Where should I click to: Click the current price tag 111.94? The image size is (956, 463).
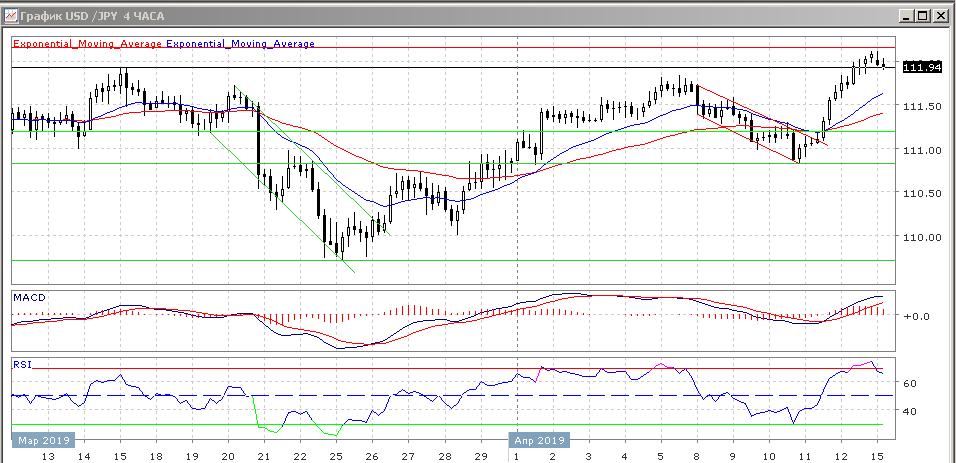click(x=921, y=67)
